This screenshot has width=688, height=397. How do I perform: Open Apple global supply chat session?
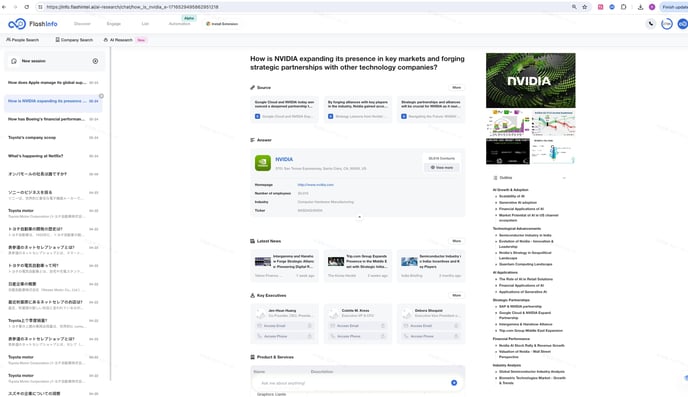pos(53,82)
